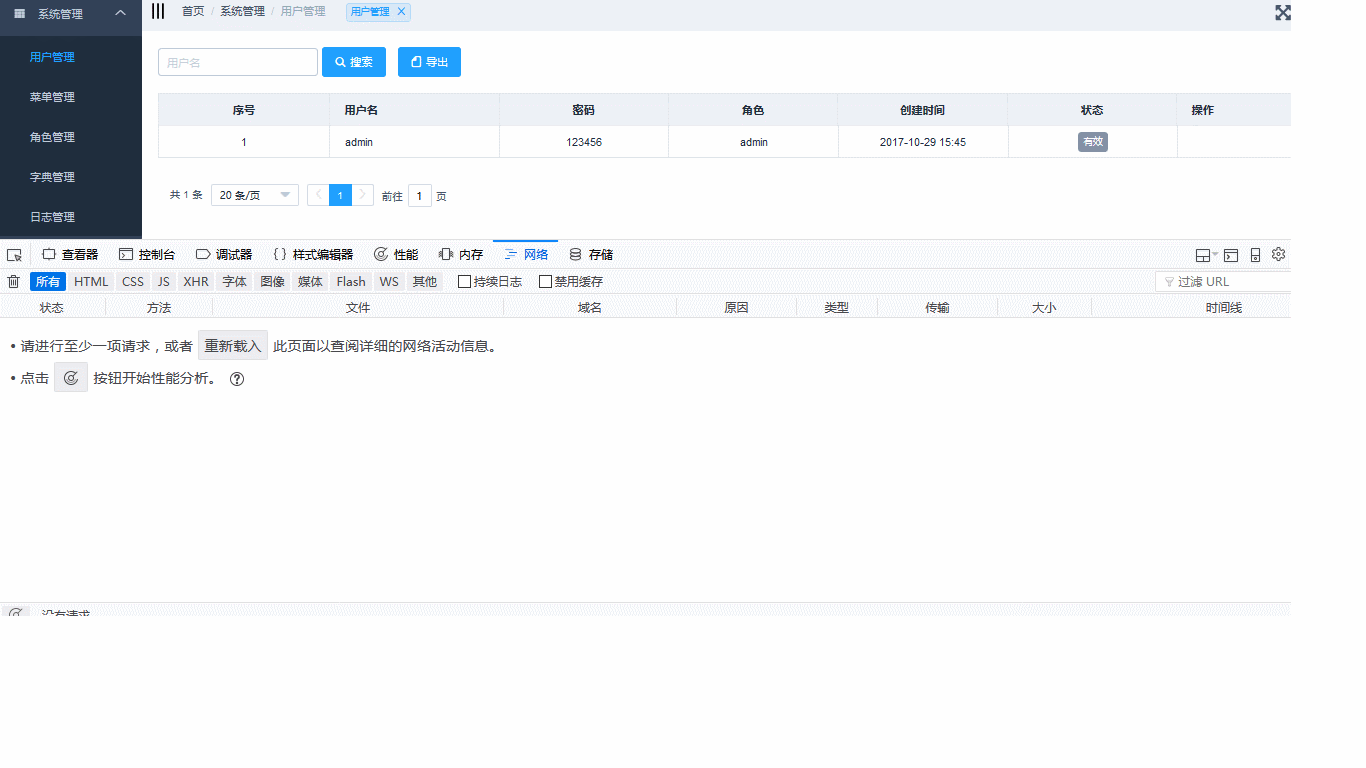1366x768 pixels.
Task: Open the devtools dock position menu
Action: pos(1206,255)
